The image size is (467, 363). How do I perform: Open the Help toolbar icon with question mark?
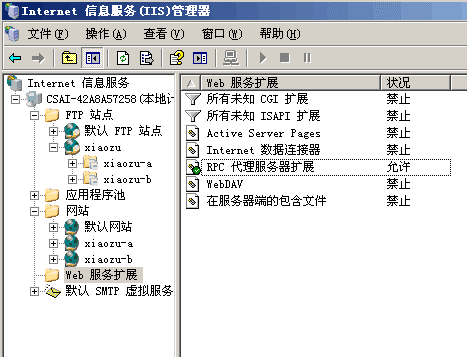coord(177,58)
